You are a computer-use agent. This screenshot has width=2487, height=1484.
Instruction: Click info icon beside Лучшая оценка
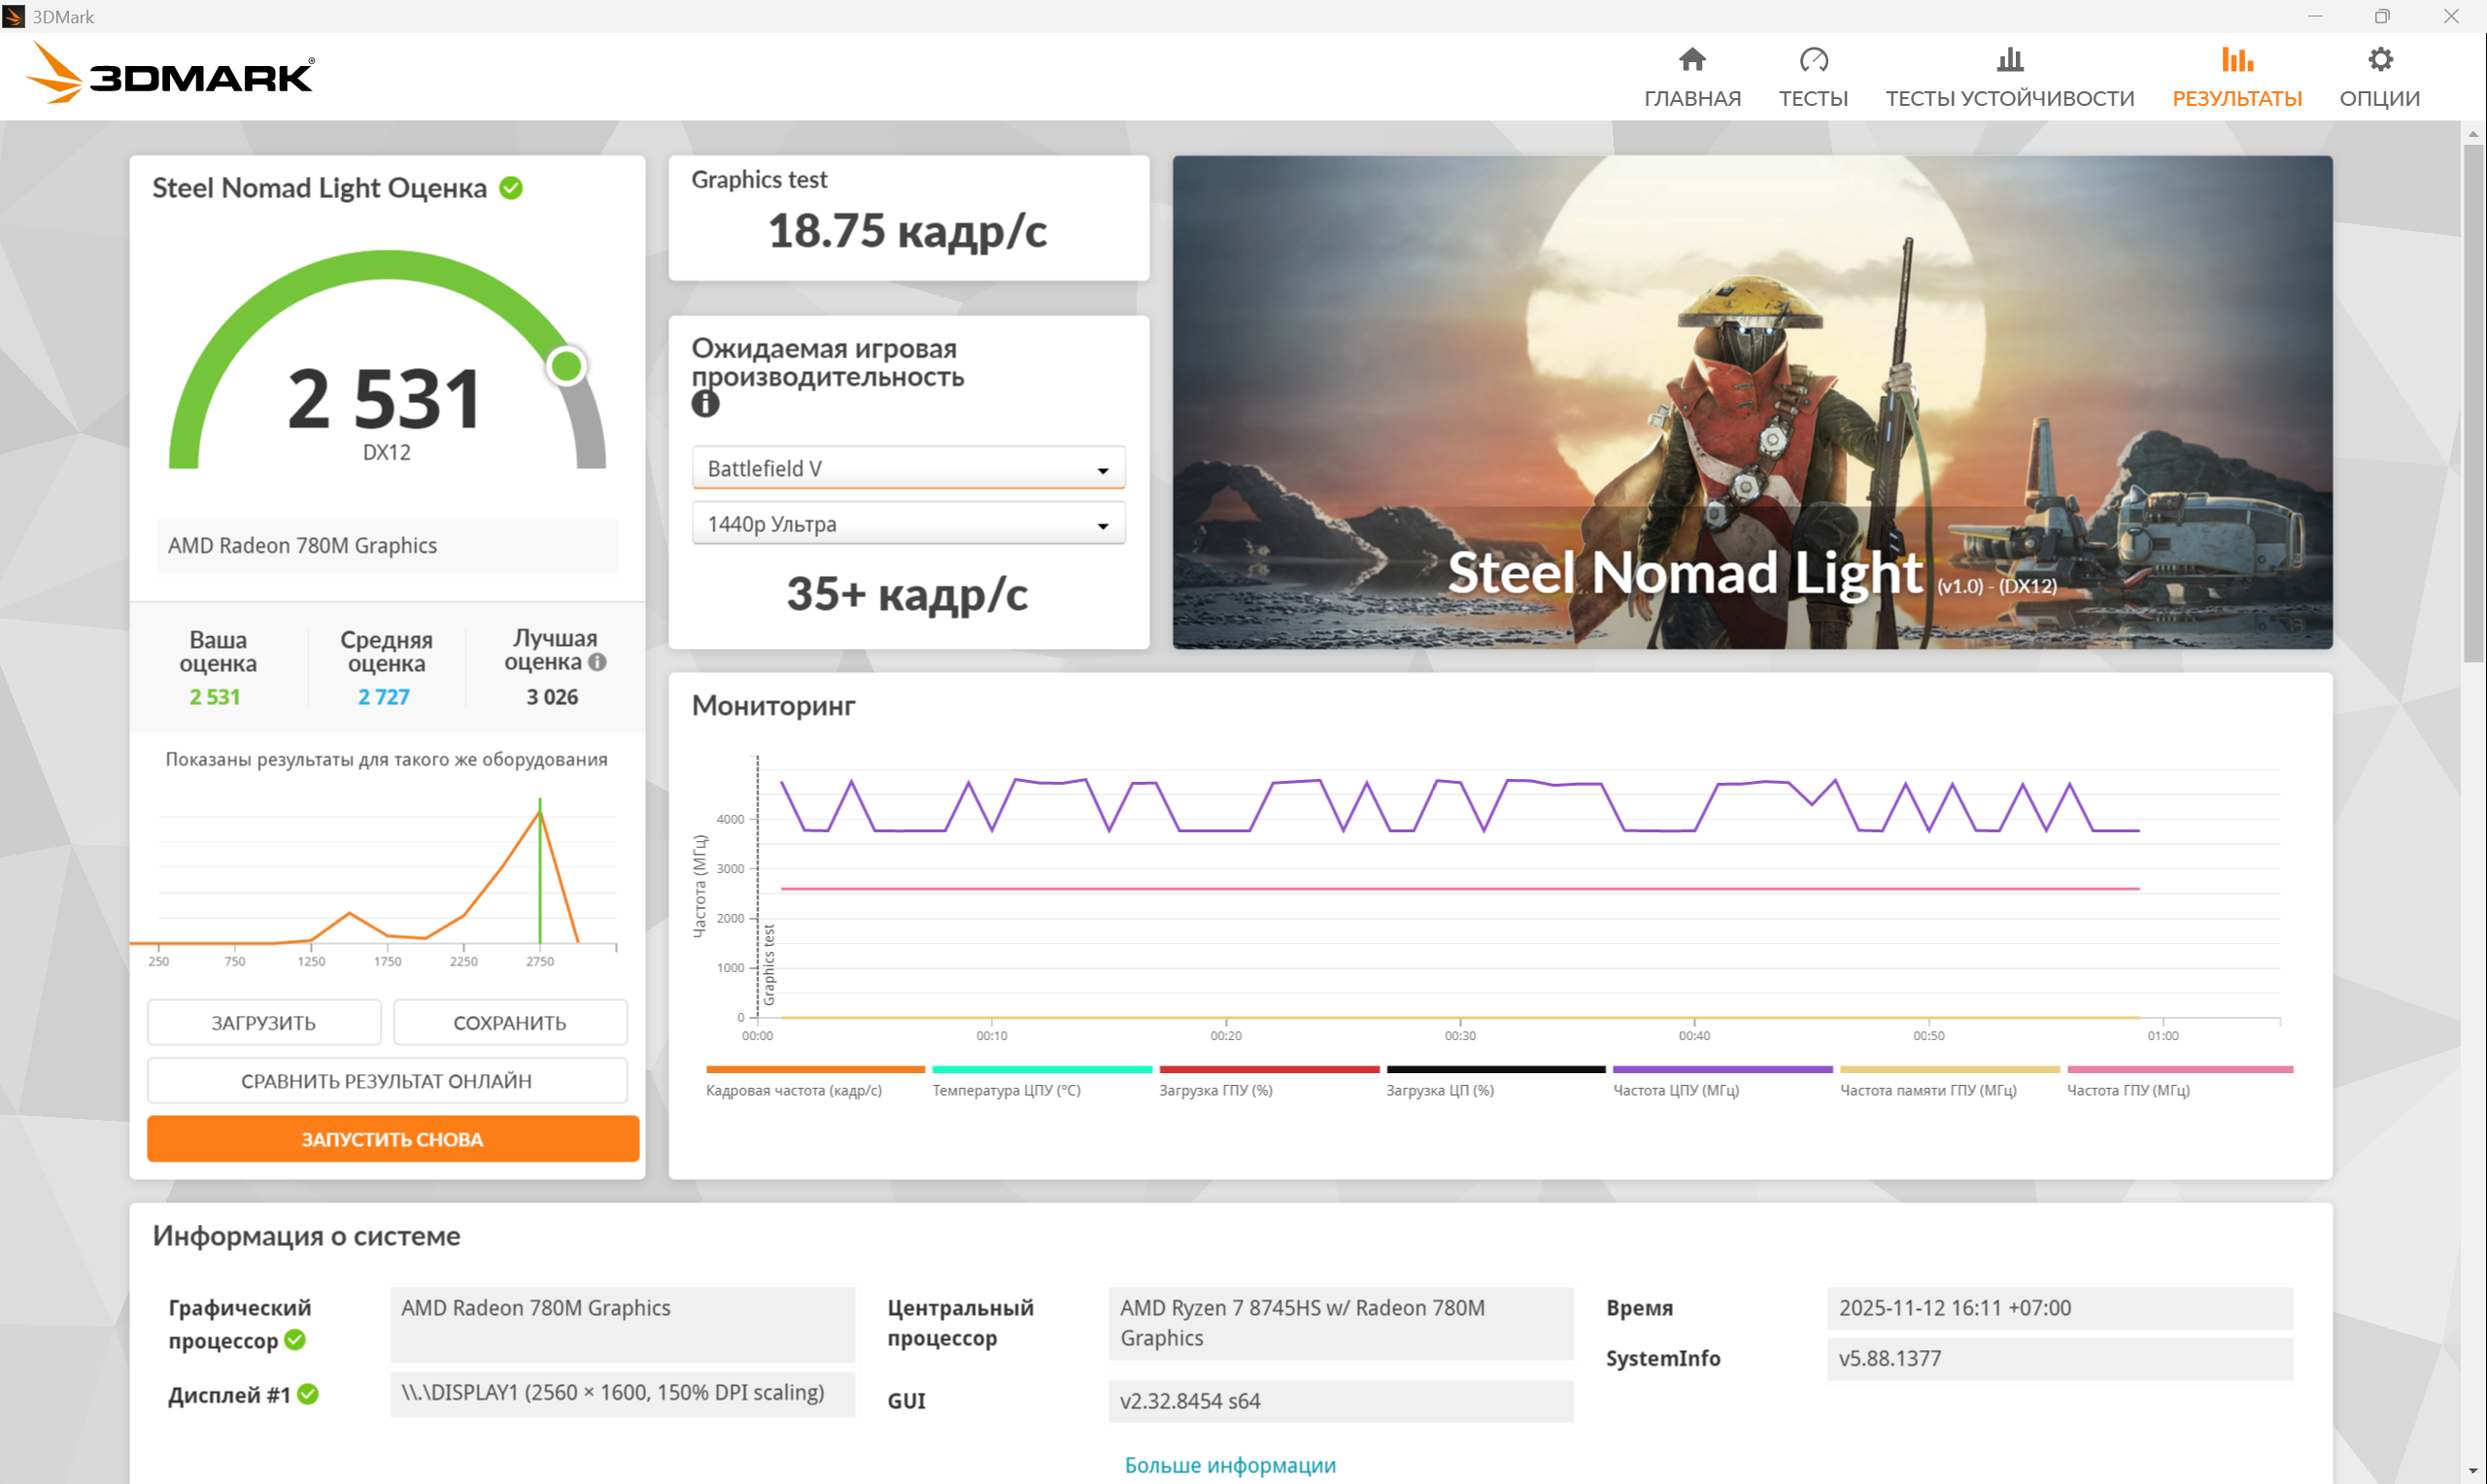click(x=597, y=662)
